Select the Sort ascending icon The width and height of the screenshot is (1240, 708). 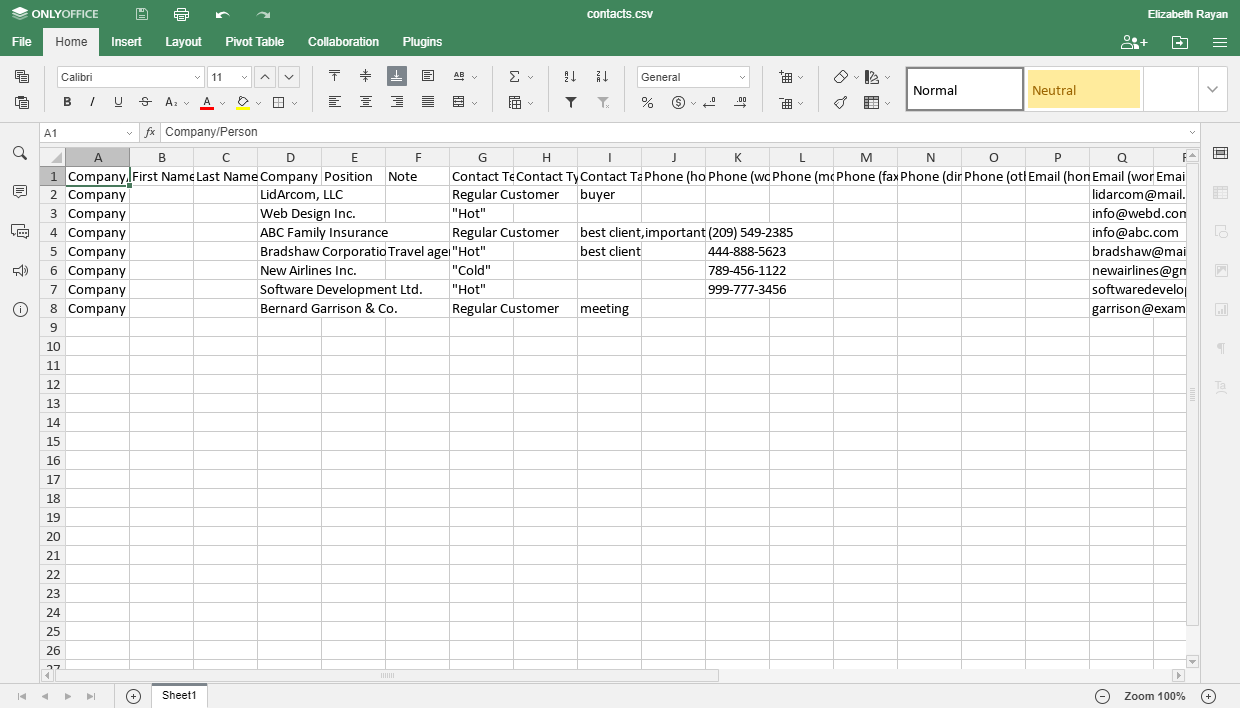click(571, 75)
